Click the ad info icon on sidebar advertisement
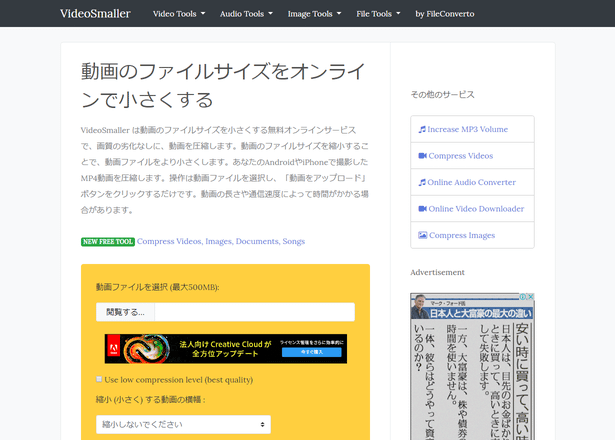Viewport: 615px width, 440px height. (523, 296)
